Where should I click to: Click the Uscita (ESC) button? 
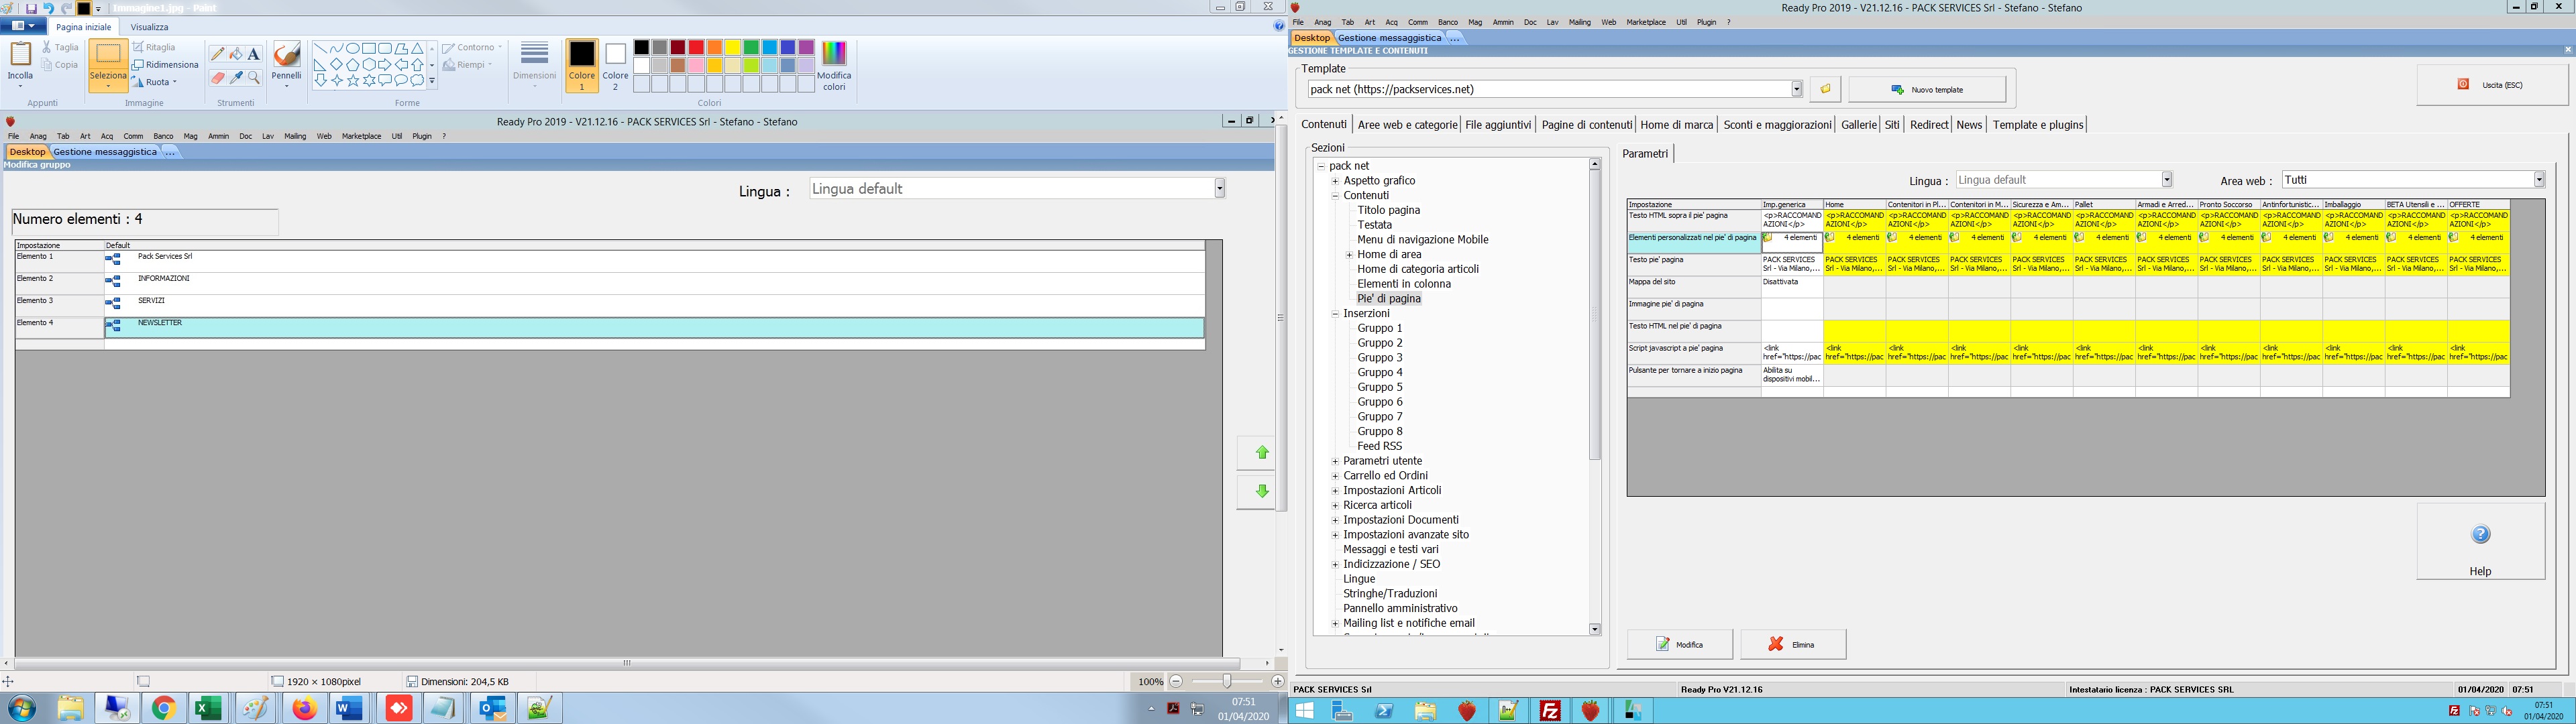2492,85
